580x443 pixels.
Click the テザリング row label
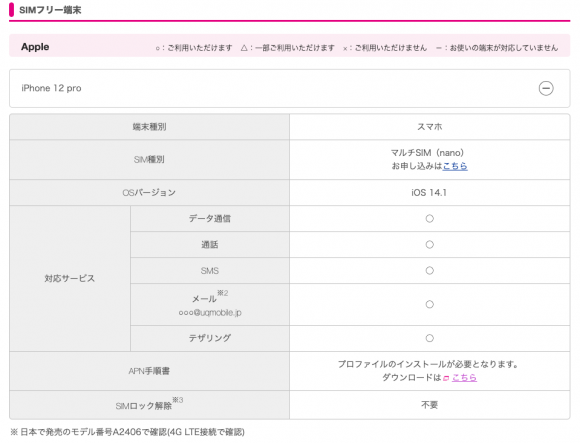click(x=210, y=338)
